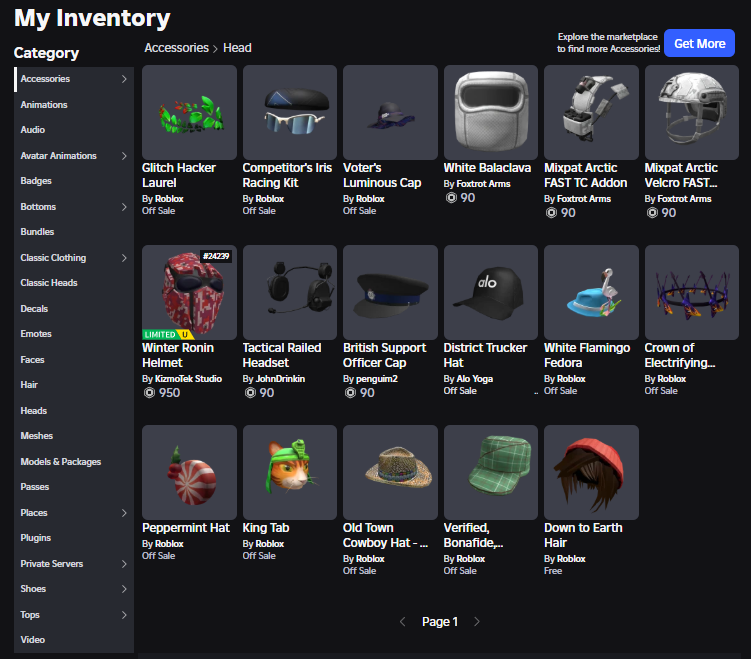Click the Crown of Electrifying item image
The height and width of the screenshot is (659, 751).
(x=692, y=293)
